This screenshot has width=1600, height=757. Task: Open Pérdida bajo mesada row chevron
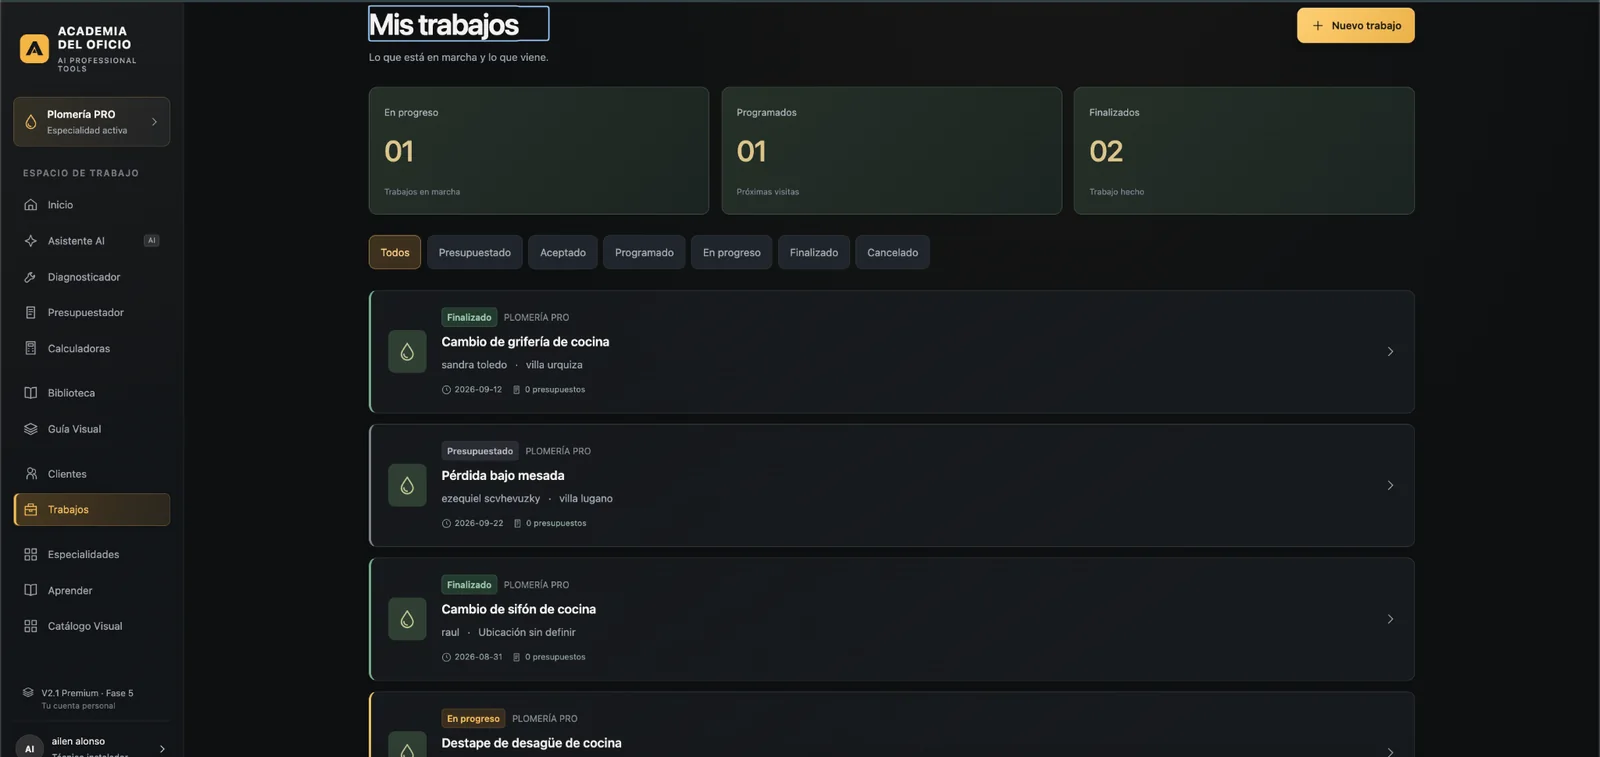(x=1390, y=486)
